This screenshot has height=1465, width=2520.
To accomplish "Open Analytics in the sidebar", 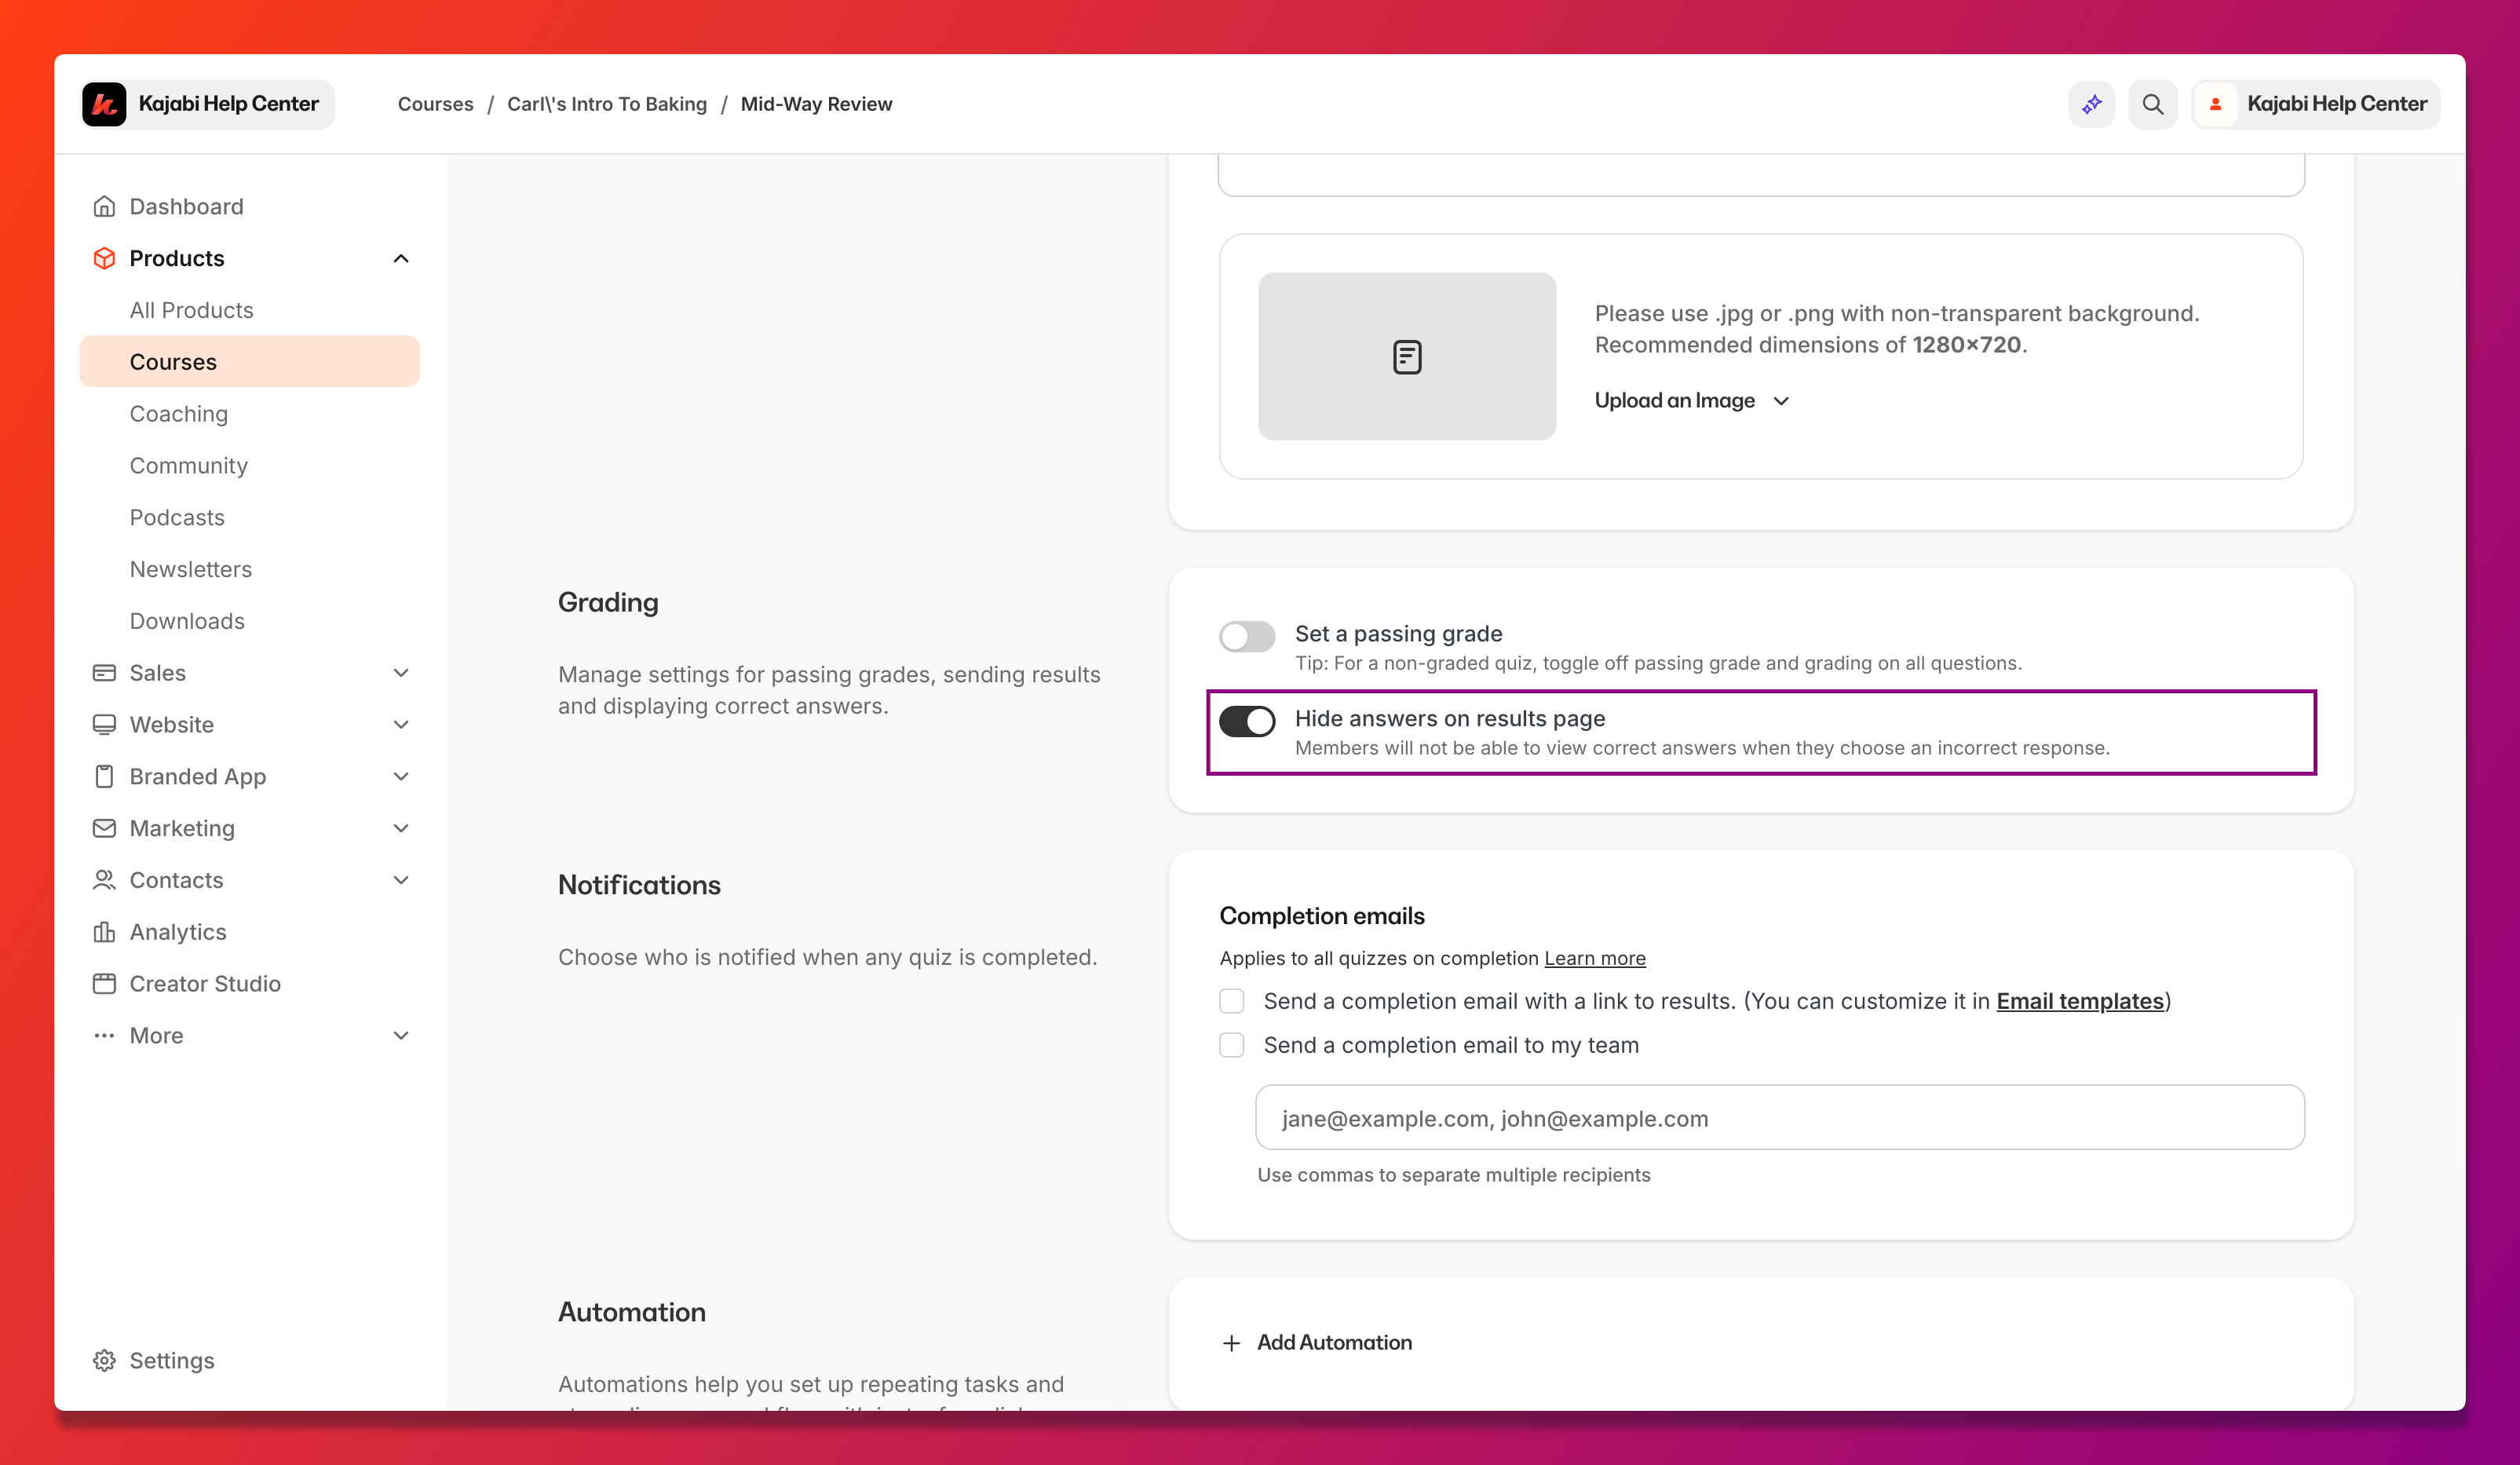I will coord(178,932).
